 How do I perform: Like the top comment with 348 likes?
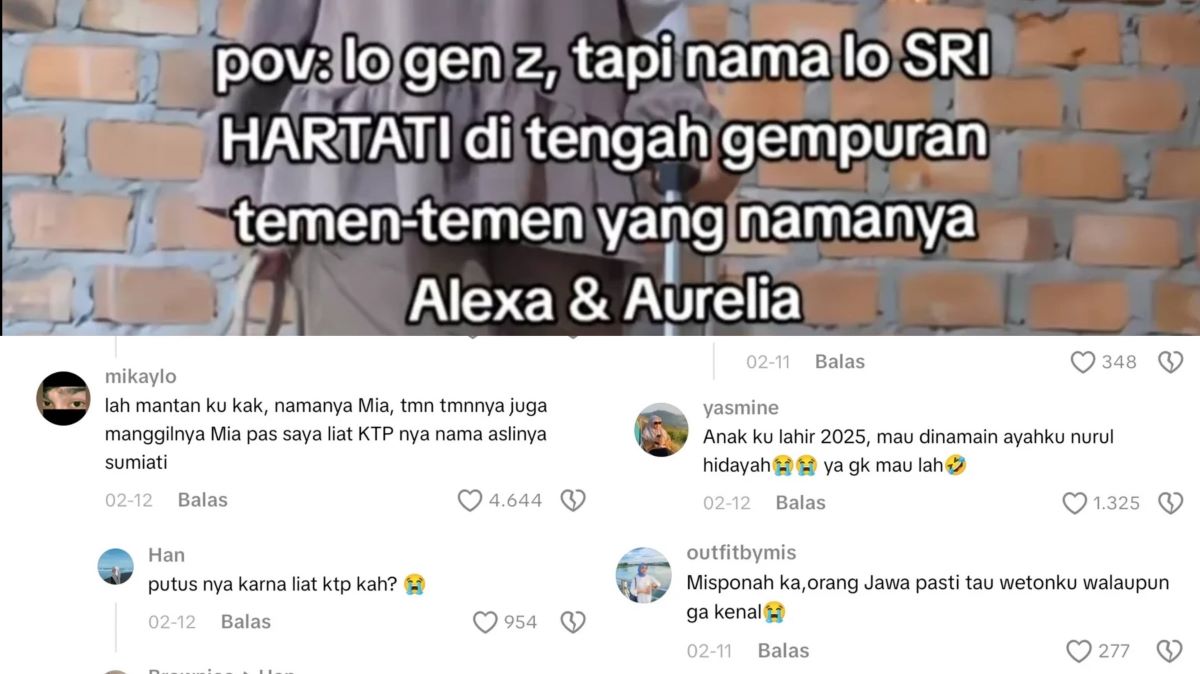1083,362
